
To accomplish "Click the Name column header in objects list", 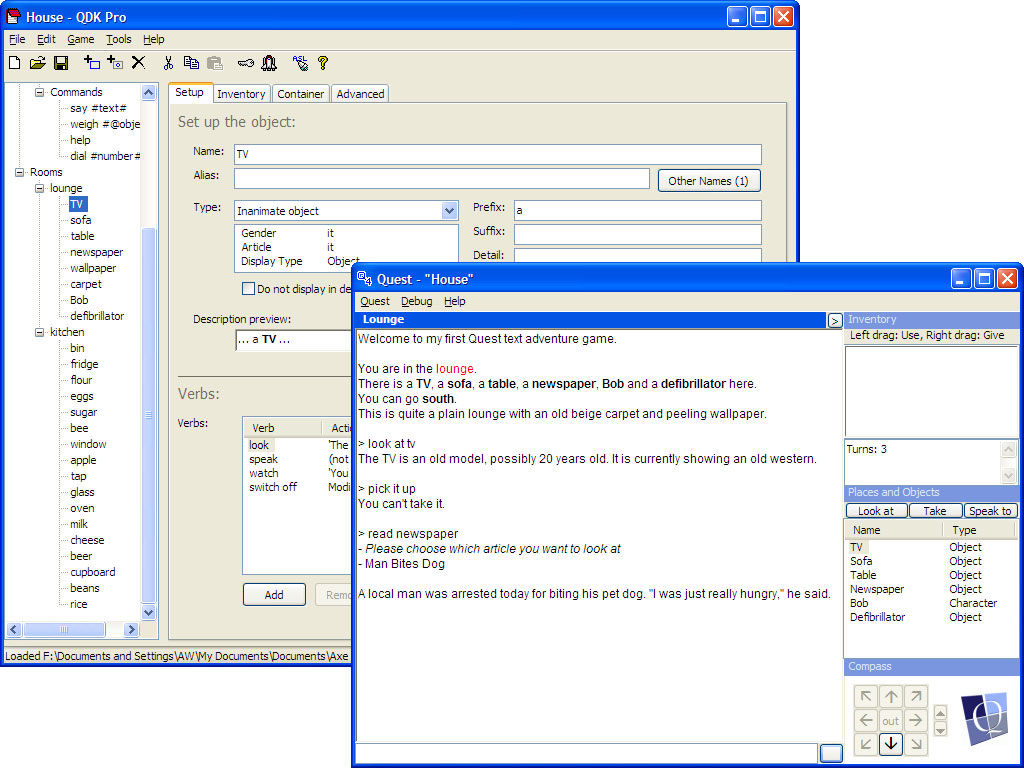I will coord(894,530).
